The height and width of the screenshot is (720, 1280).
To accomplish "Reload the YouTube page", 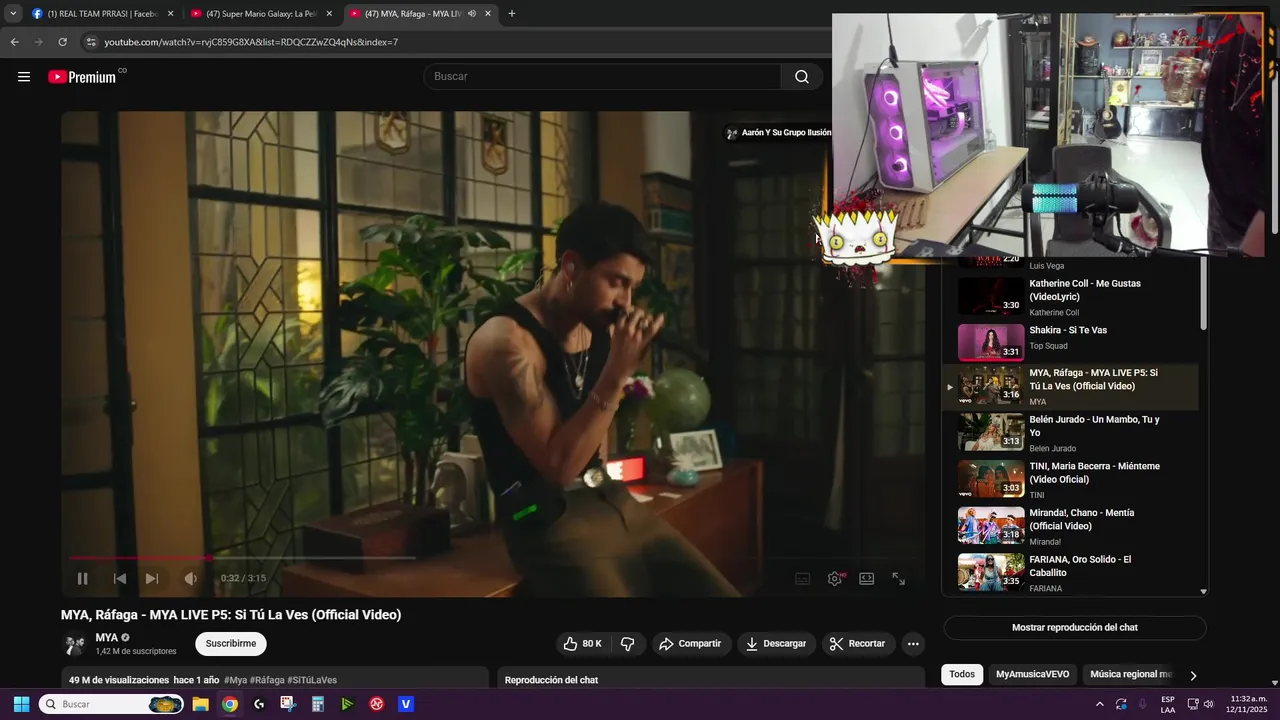I will pyautogui.click(x=62, y=42).
